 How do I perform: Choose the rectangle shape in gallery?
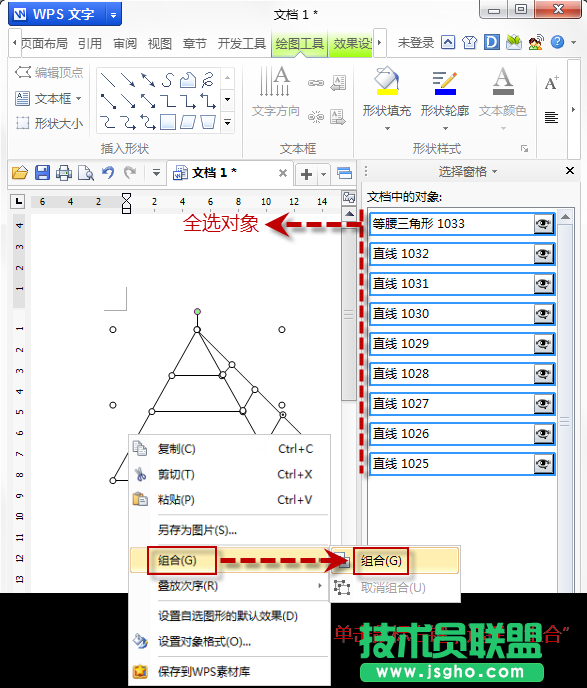[168, 122]
